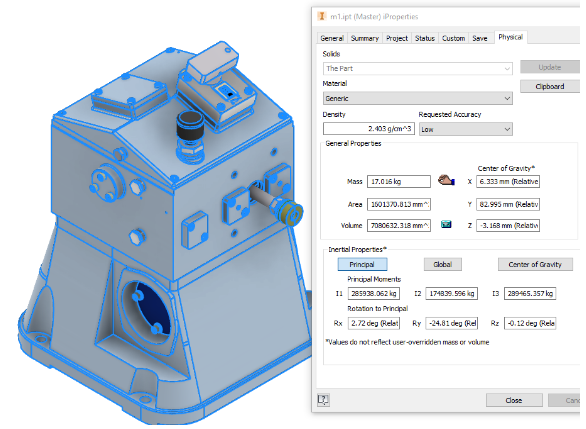
Task: Click the Ry rotation field
Action: pyautogui.click(x=451, y=323)
